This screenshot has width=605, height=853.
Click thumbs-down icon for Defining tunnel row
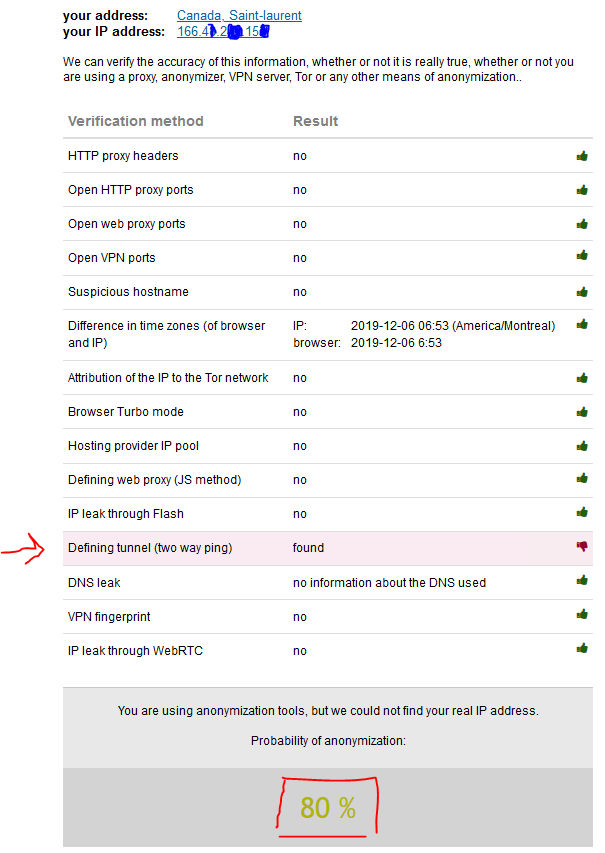click(x=582, y=546)
